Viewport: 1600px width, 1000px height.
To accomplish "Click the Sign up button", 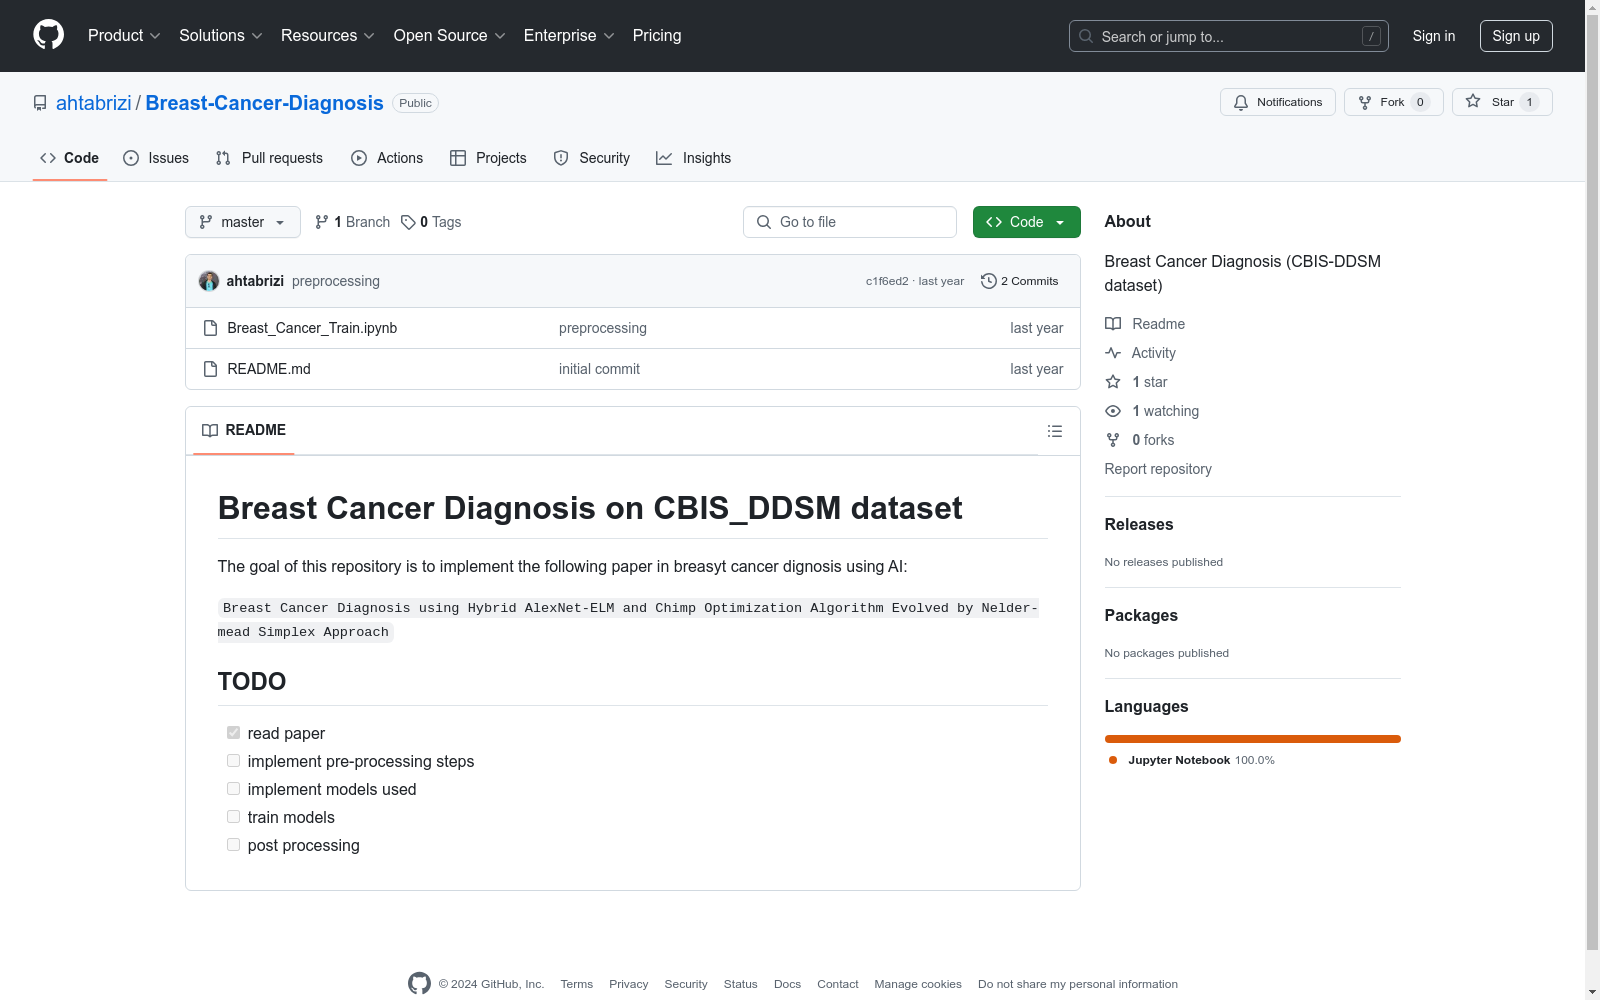I will (x=1516, y=36).
